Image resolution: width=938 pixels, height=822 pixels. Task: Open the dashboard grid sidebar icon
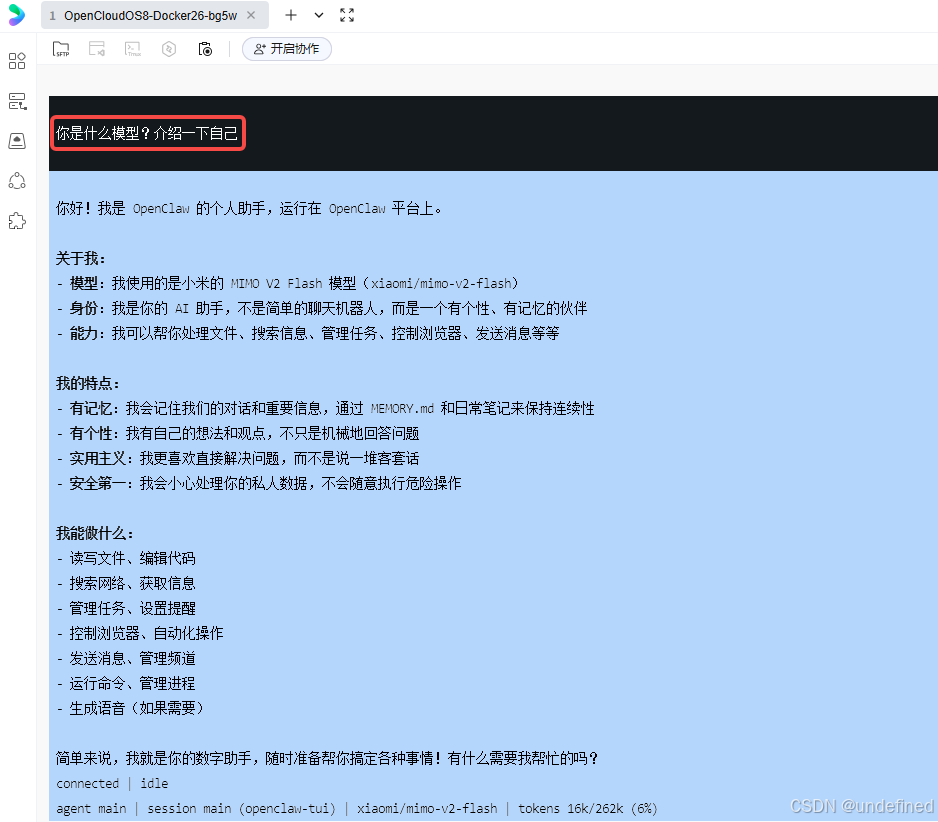click(x=17, y=61)
